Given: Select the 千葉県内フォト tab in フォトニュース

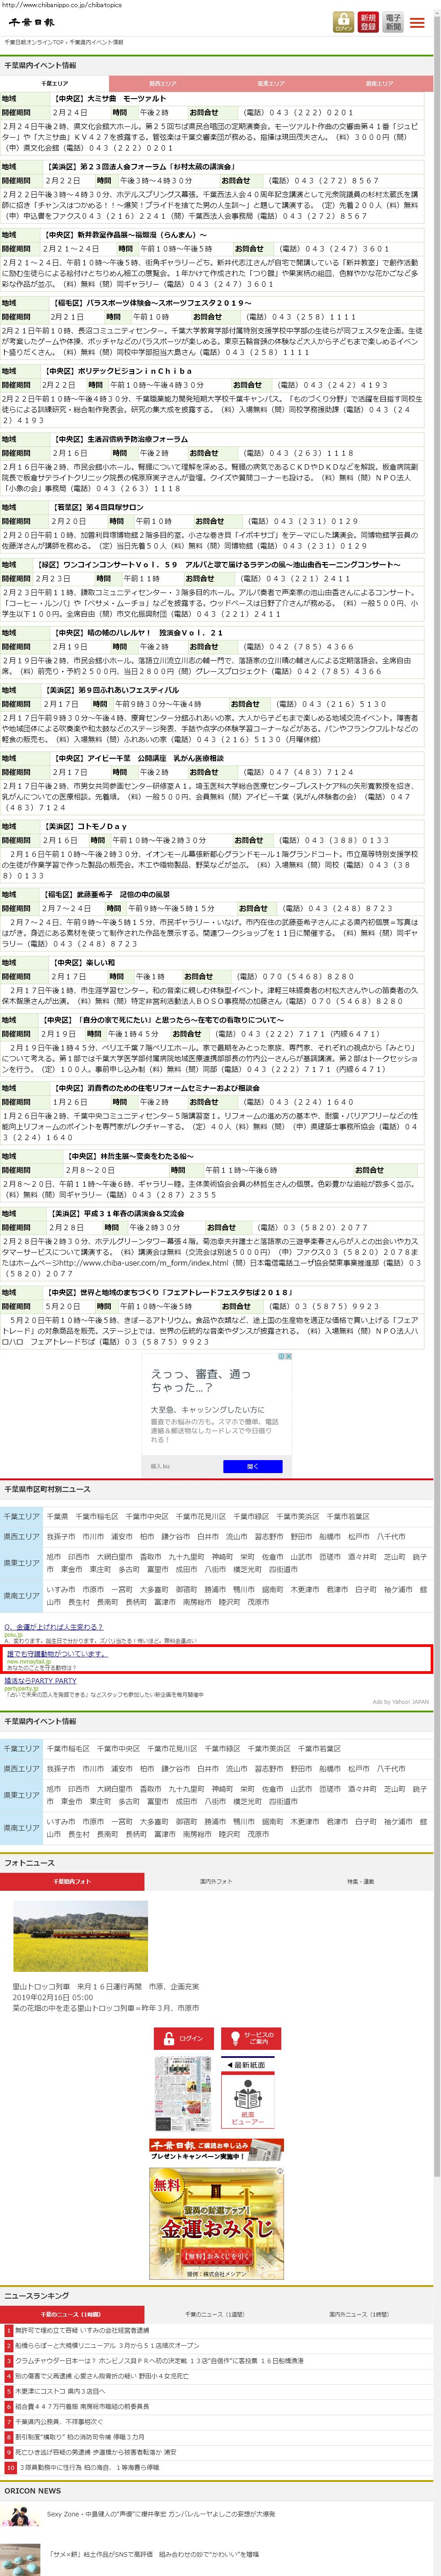Looking at the screenshot, I should (72, 1881).
